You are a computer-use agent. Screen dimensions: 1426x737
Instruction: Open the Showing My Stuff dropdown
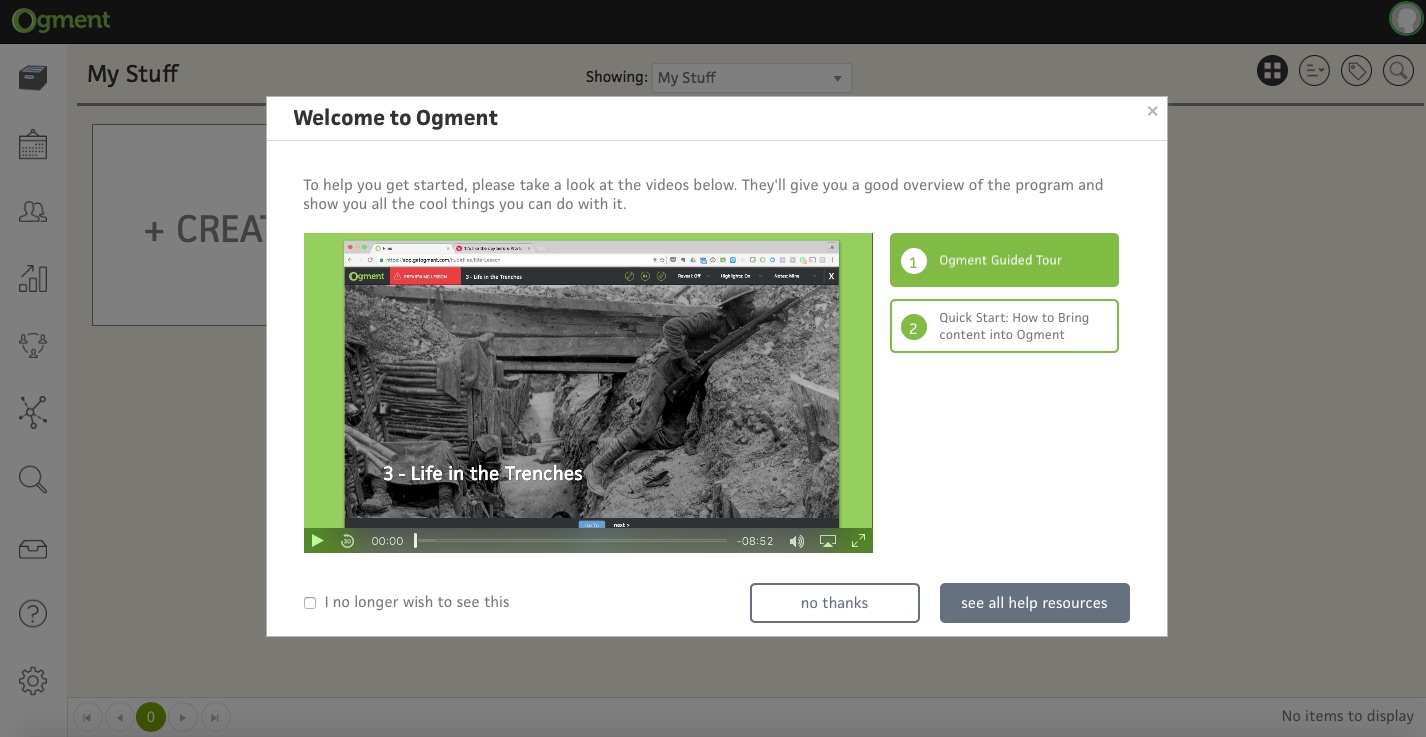(x=752, y=78)
